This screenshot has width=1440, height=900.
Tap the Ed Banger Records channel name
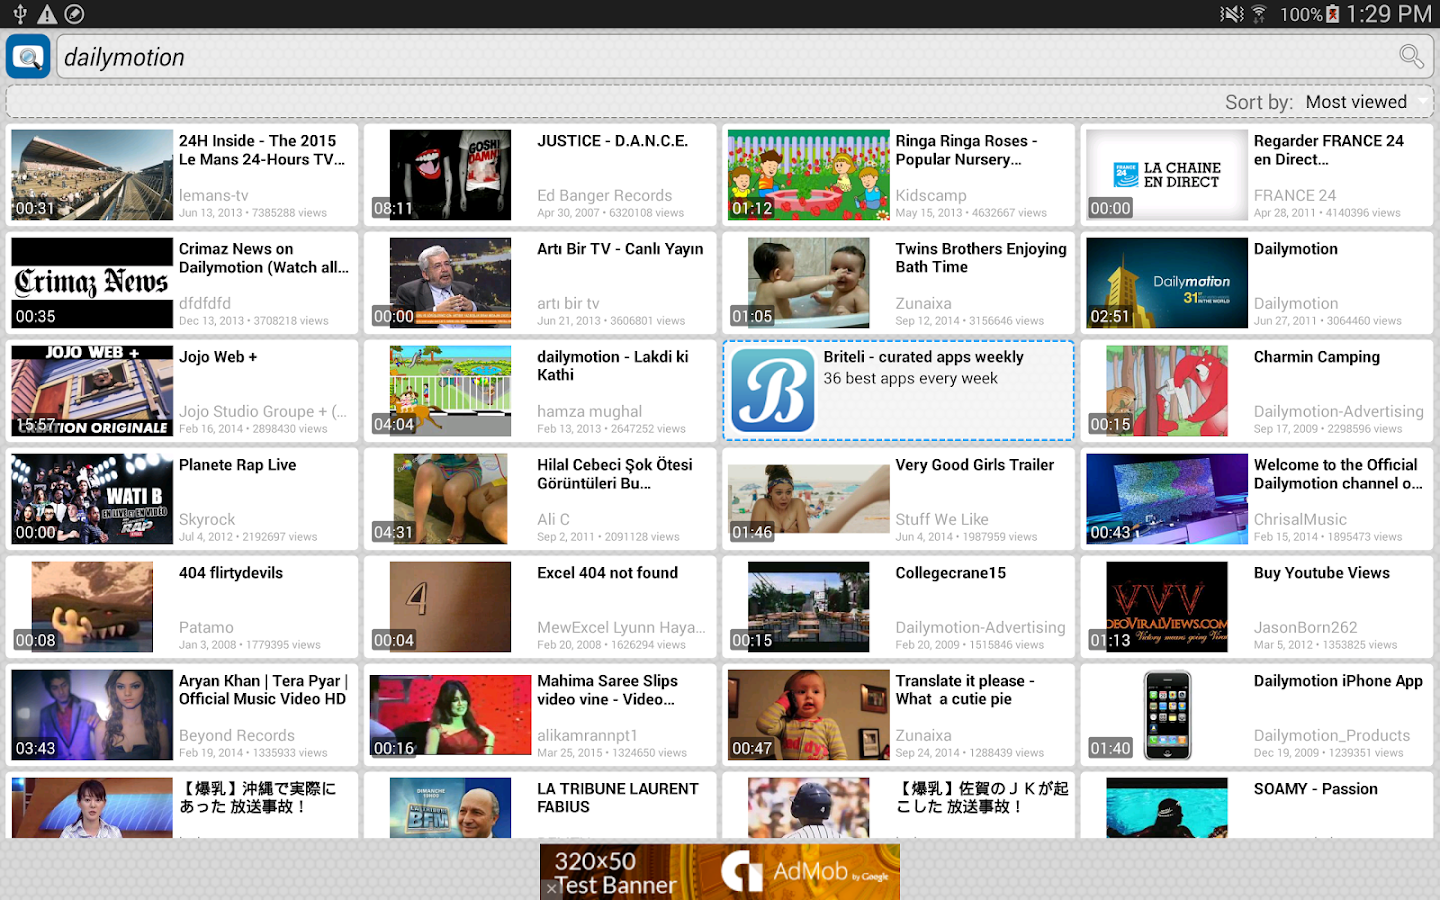click(604, 195)
